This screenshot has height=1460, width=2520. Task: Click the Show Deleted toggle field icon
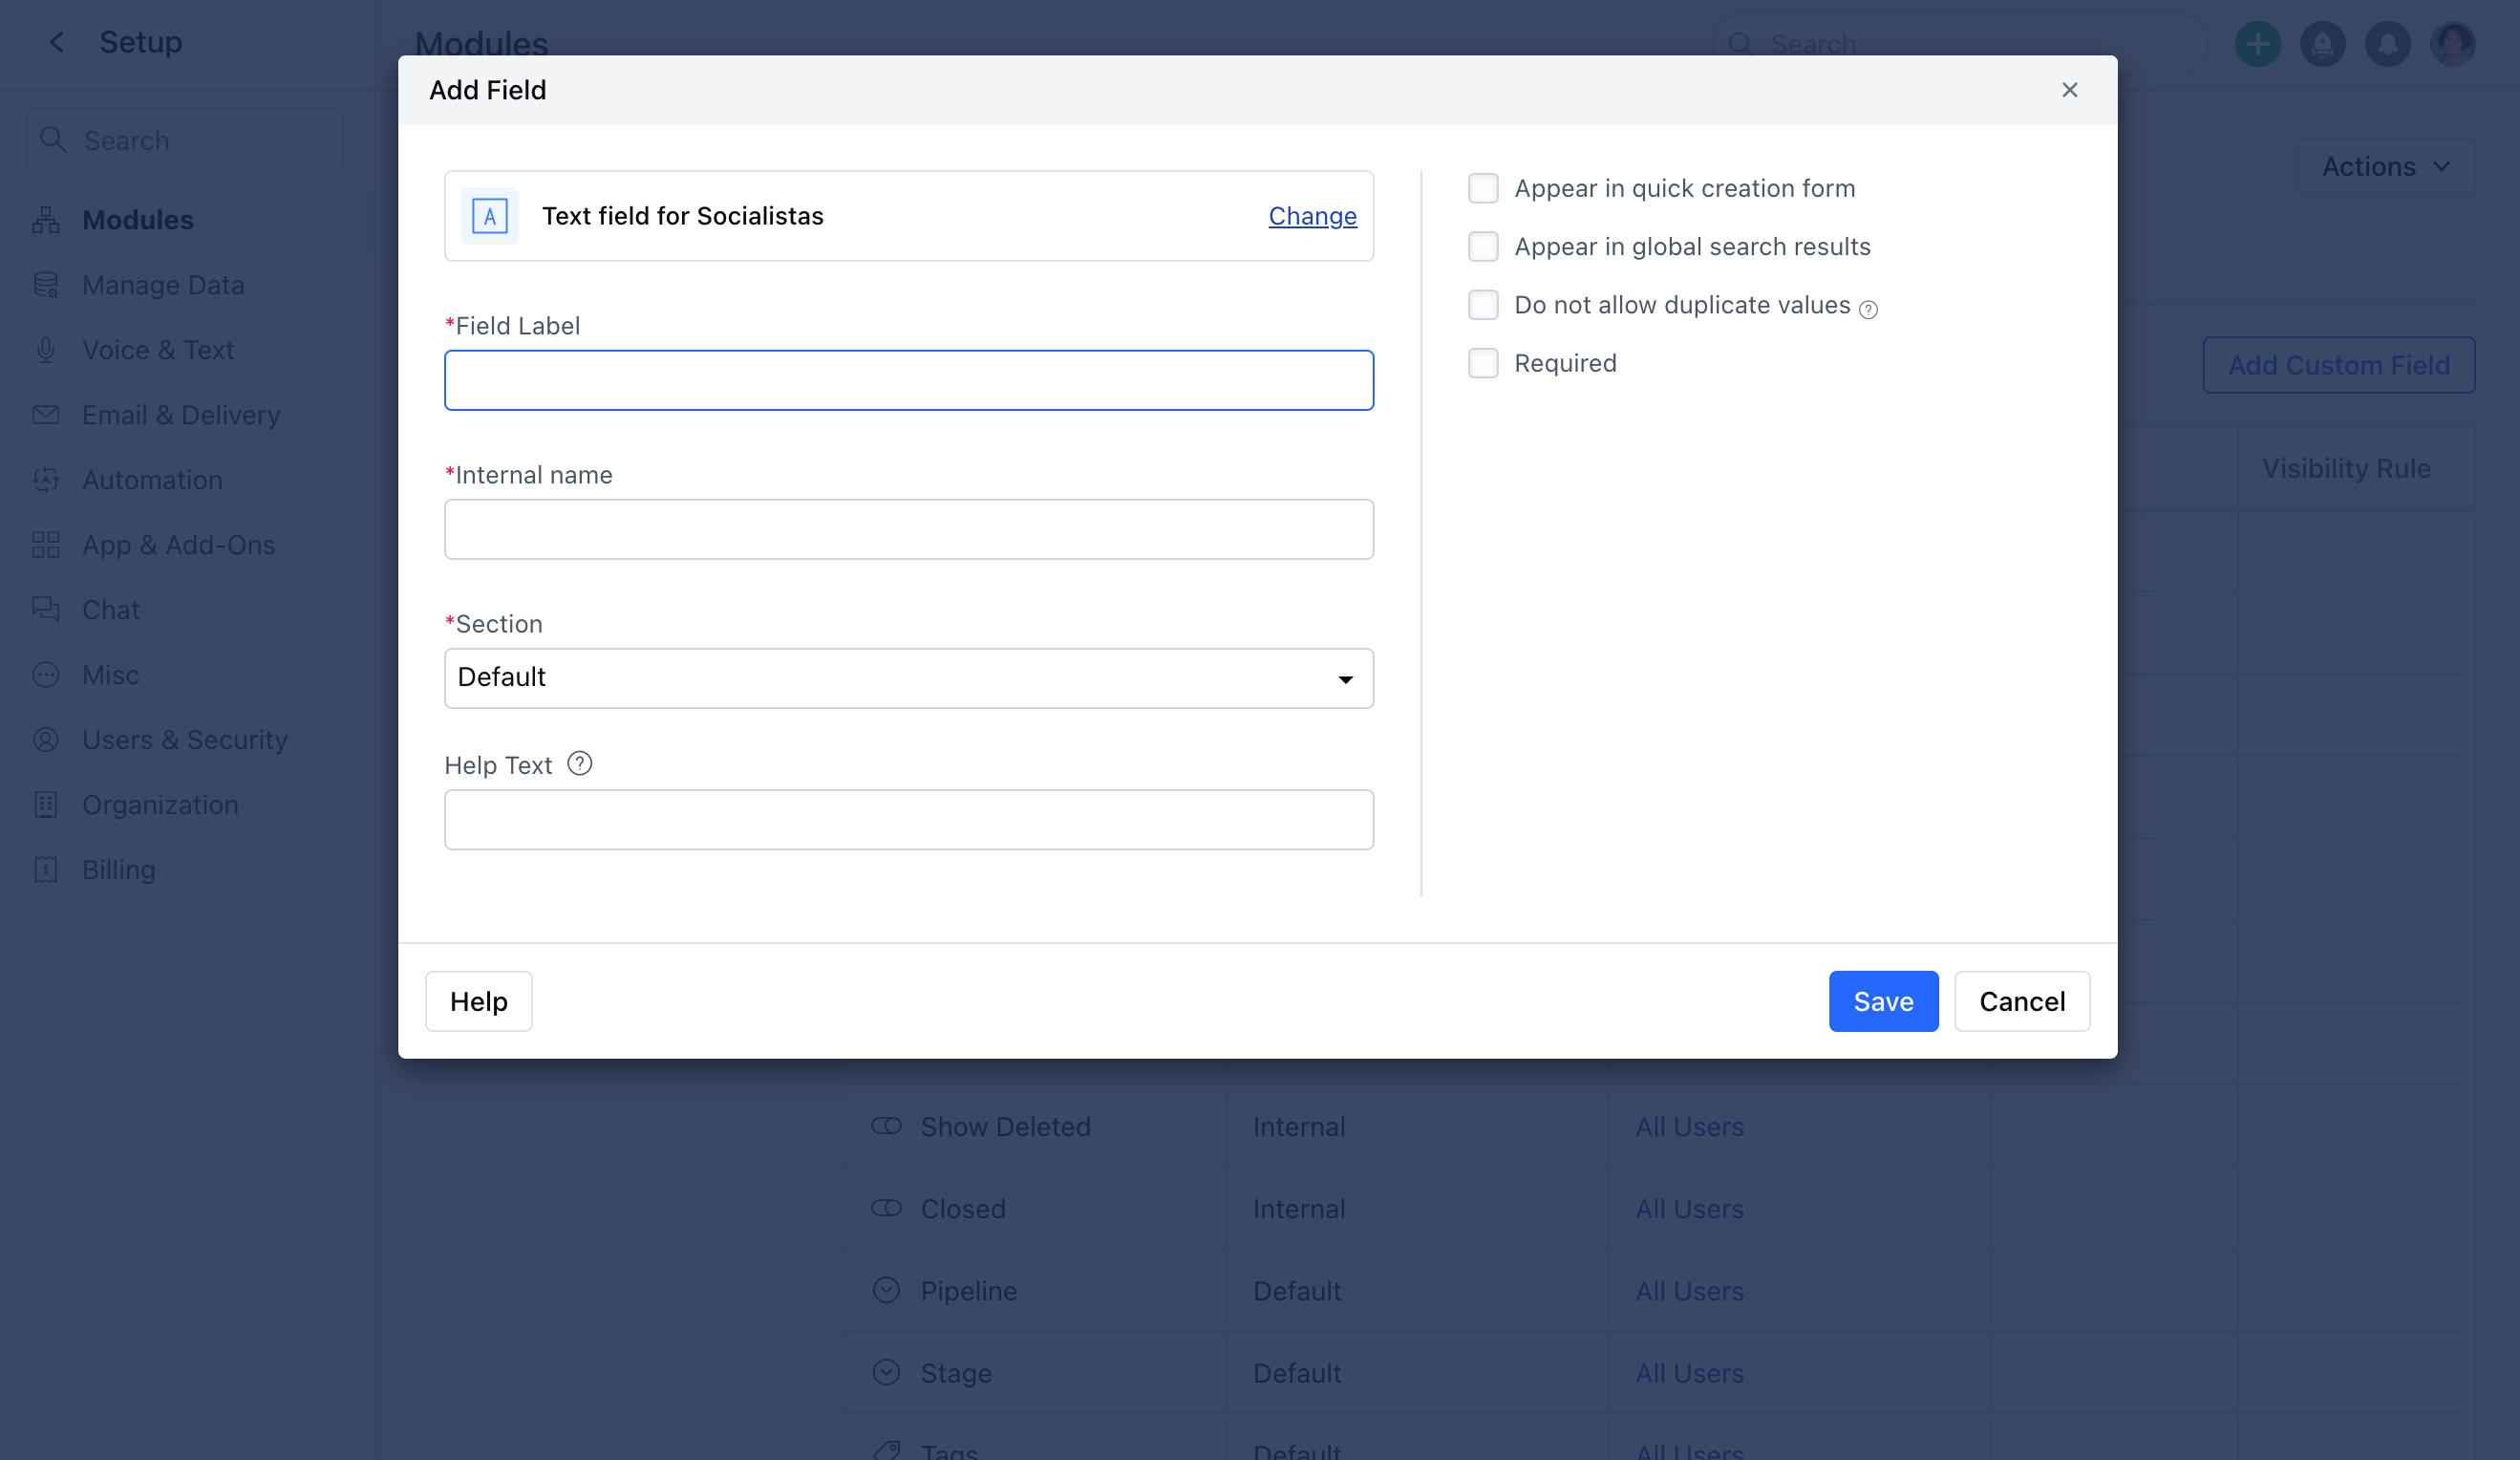coord(886,1126)
